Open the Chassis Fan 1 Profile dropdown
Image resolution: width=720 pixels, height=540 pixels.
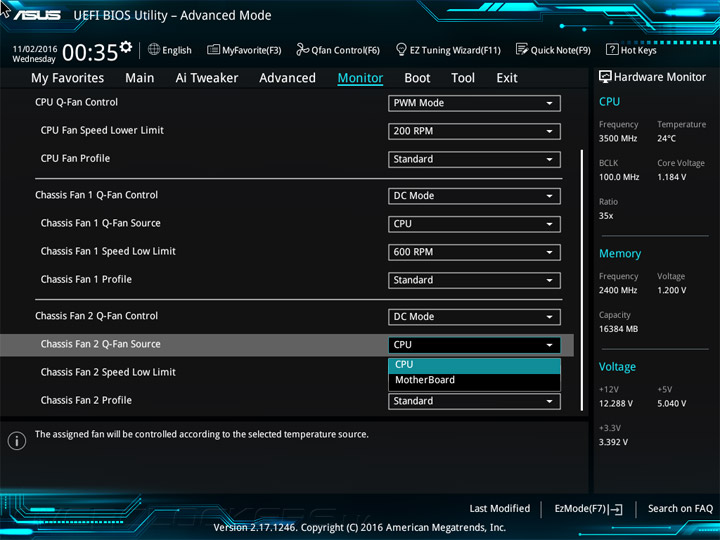(474, 280)
